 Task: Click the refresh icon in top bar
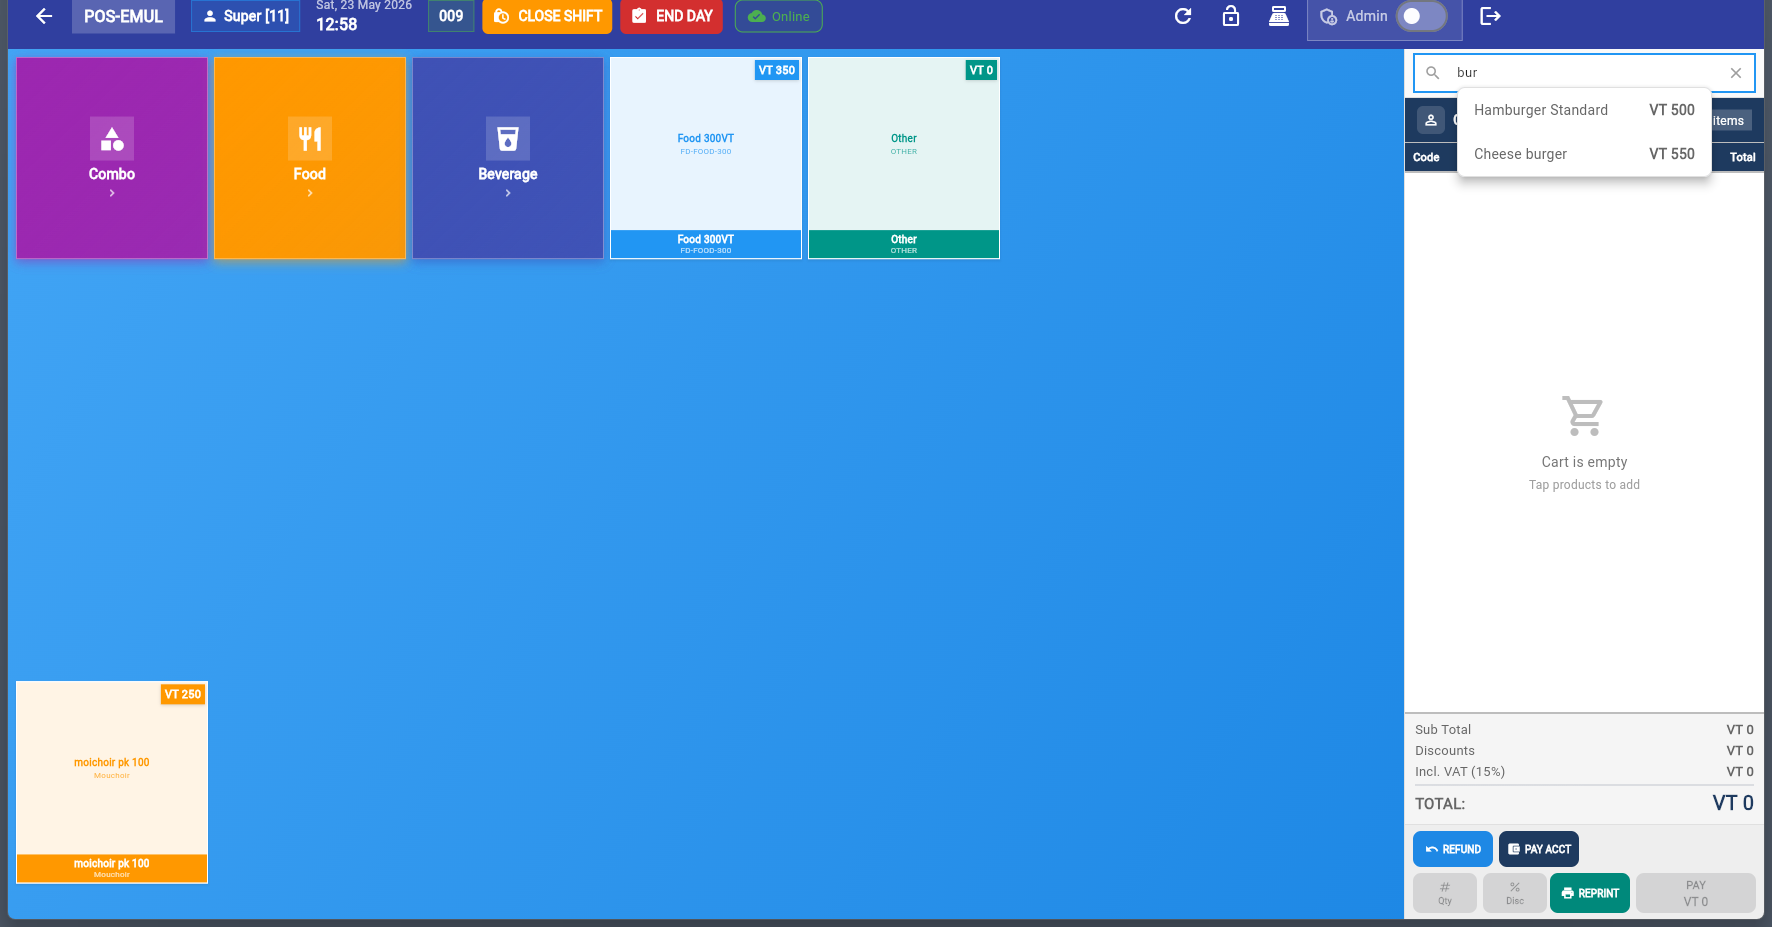click(x=1183, y=16)
